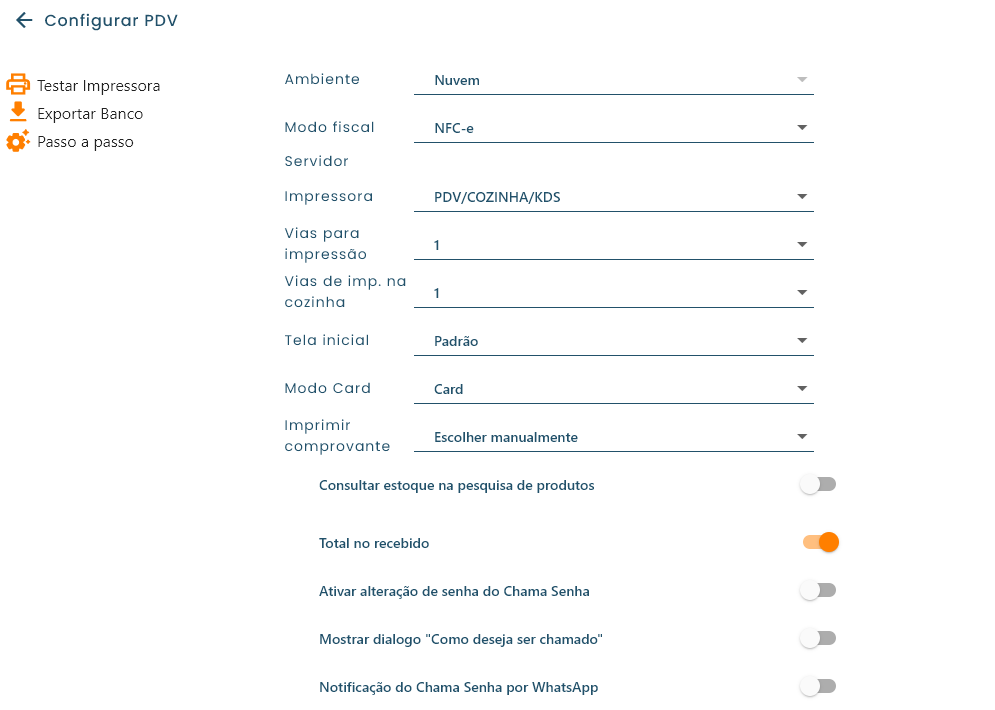
Task: Click the Ambiente field showing Nuvem
Action: tap(613, 80)
